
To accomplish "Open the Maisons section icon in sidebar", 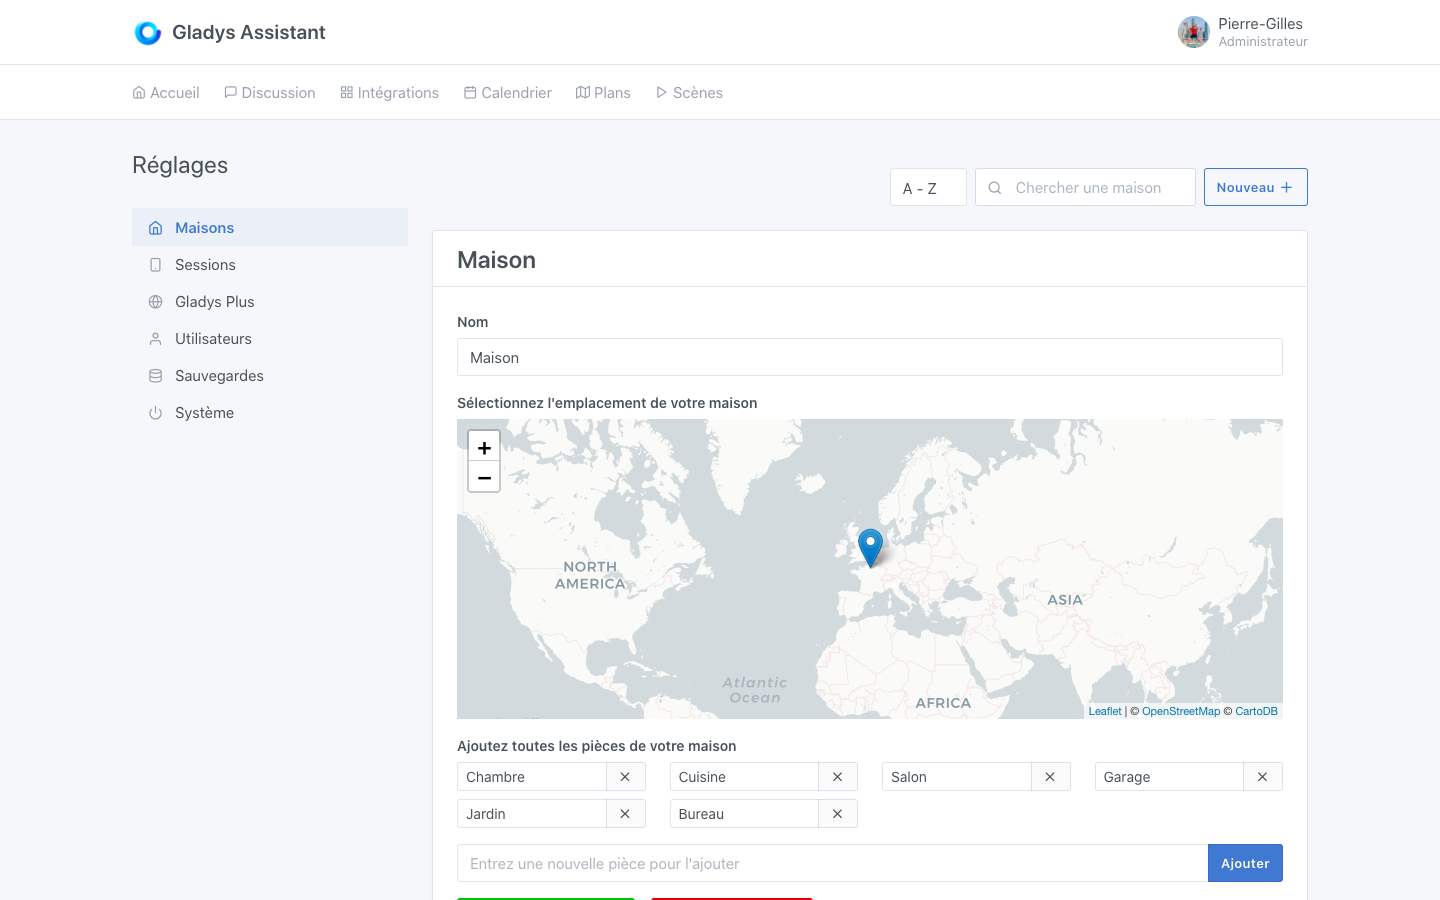I will (155, 227).
